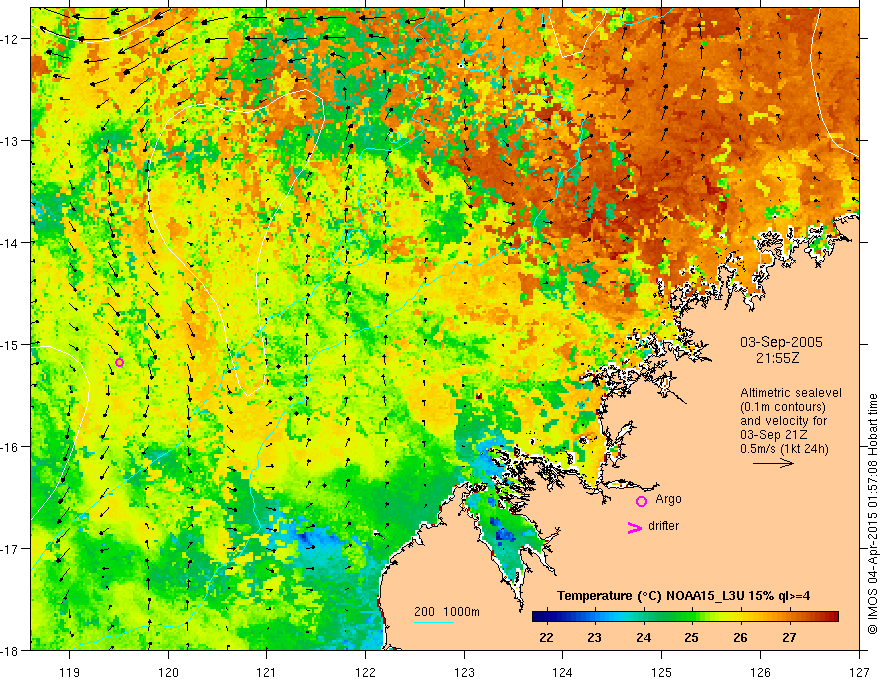Click the 126 longitude axis label
This screenshot has height=680, width=880.
[x=760, y=672]
